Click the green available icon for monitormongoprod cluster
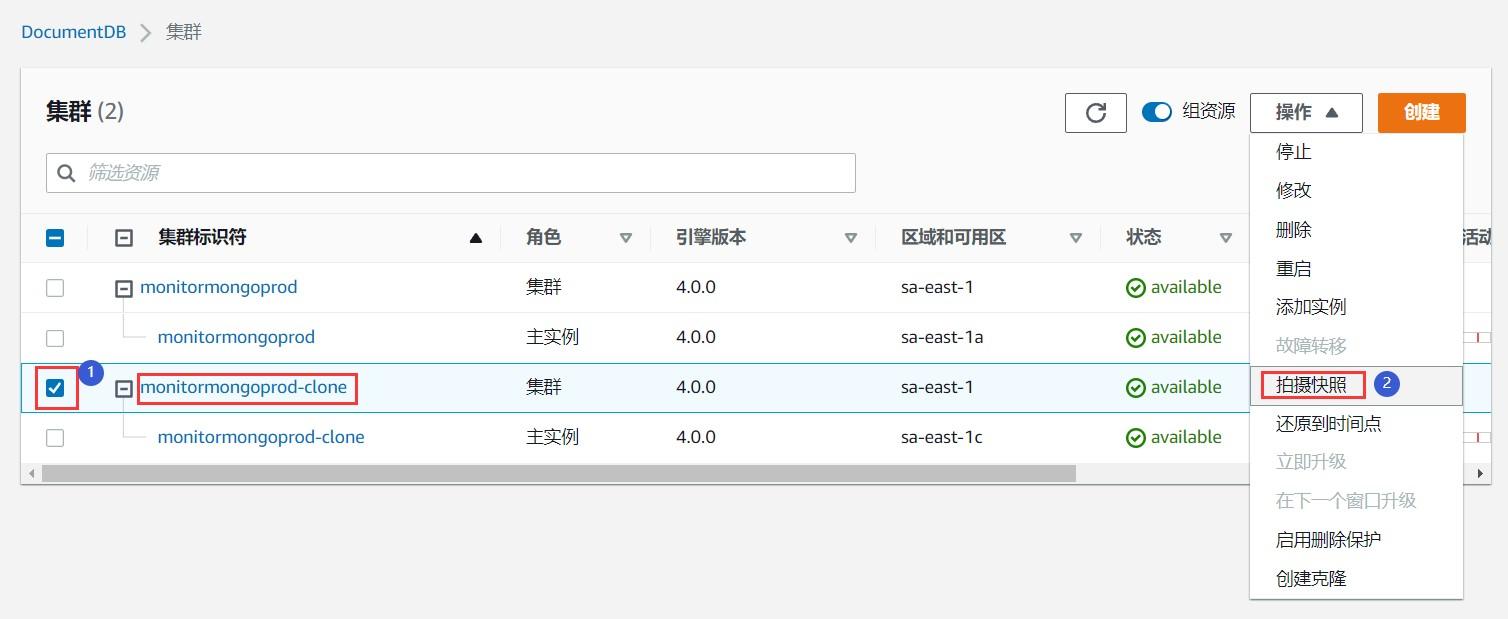Viewport: 1508px width, 619px height. 1136,287
